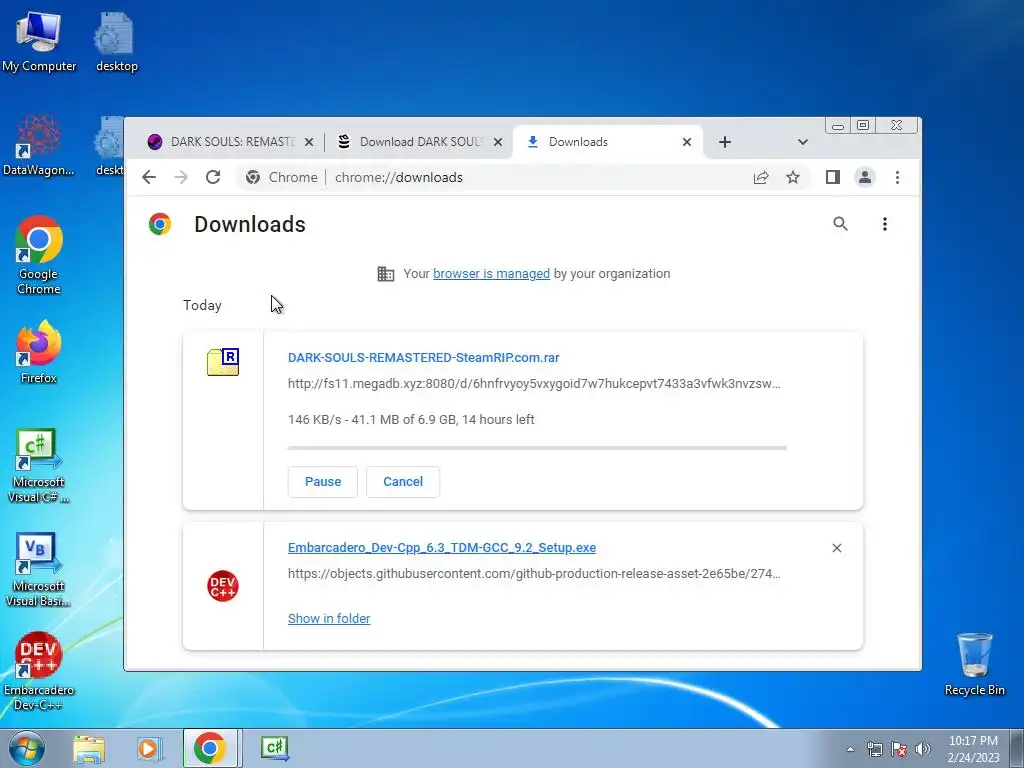Open the network status tray icon
The image size is (1024, 768).
coord(874,749)
